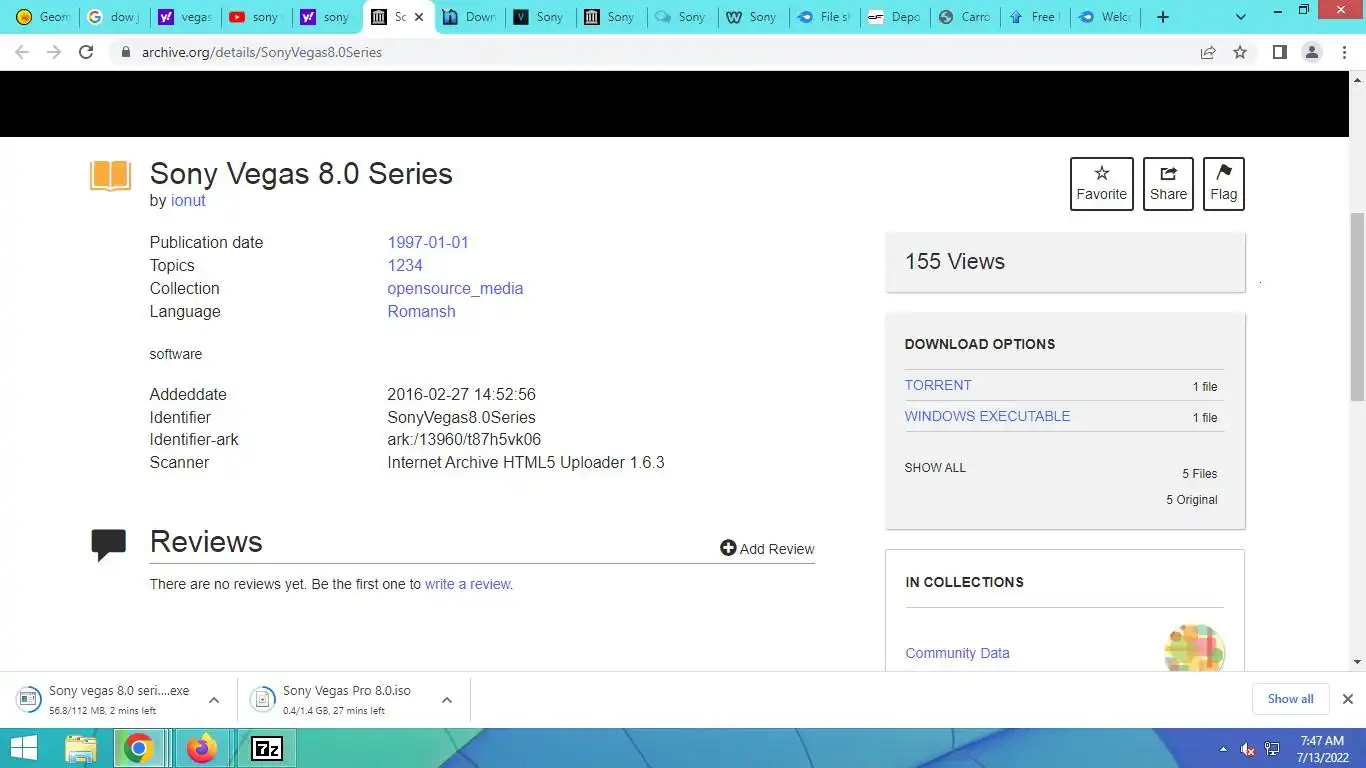Expand options for the Sony Vegas Pro iso download

pyautogui.click(x=447, y=700)
